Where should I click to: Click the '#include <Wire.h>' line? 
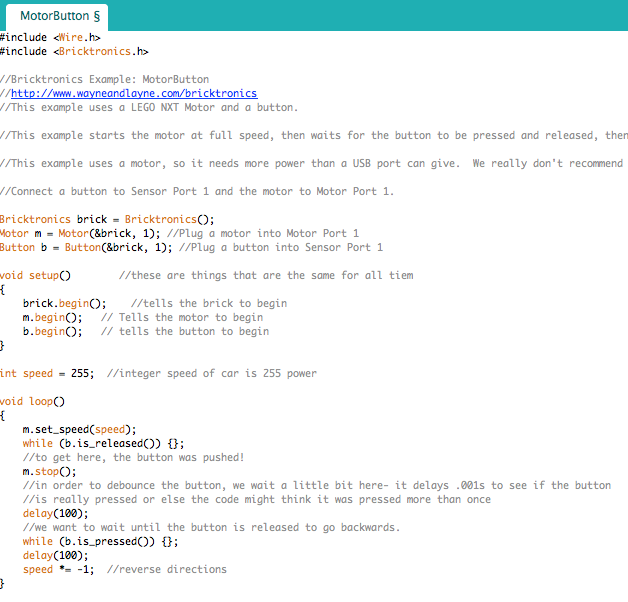50,37
